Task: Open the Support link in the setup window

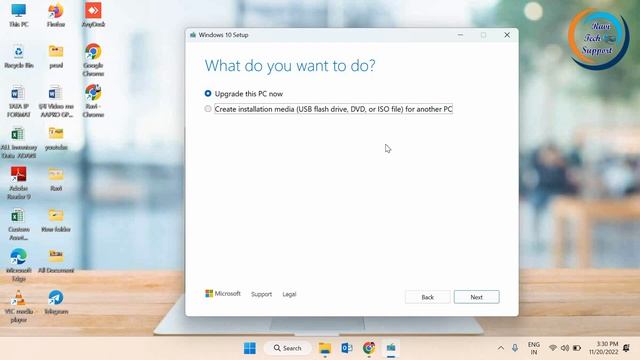Action: 261,294
